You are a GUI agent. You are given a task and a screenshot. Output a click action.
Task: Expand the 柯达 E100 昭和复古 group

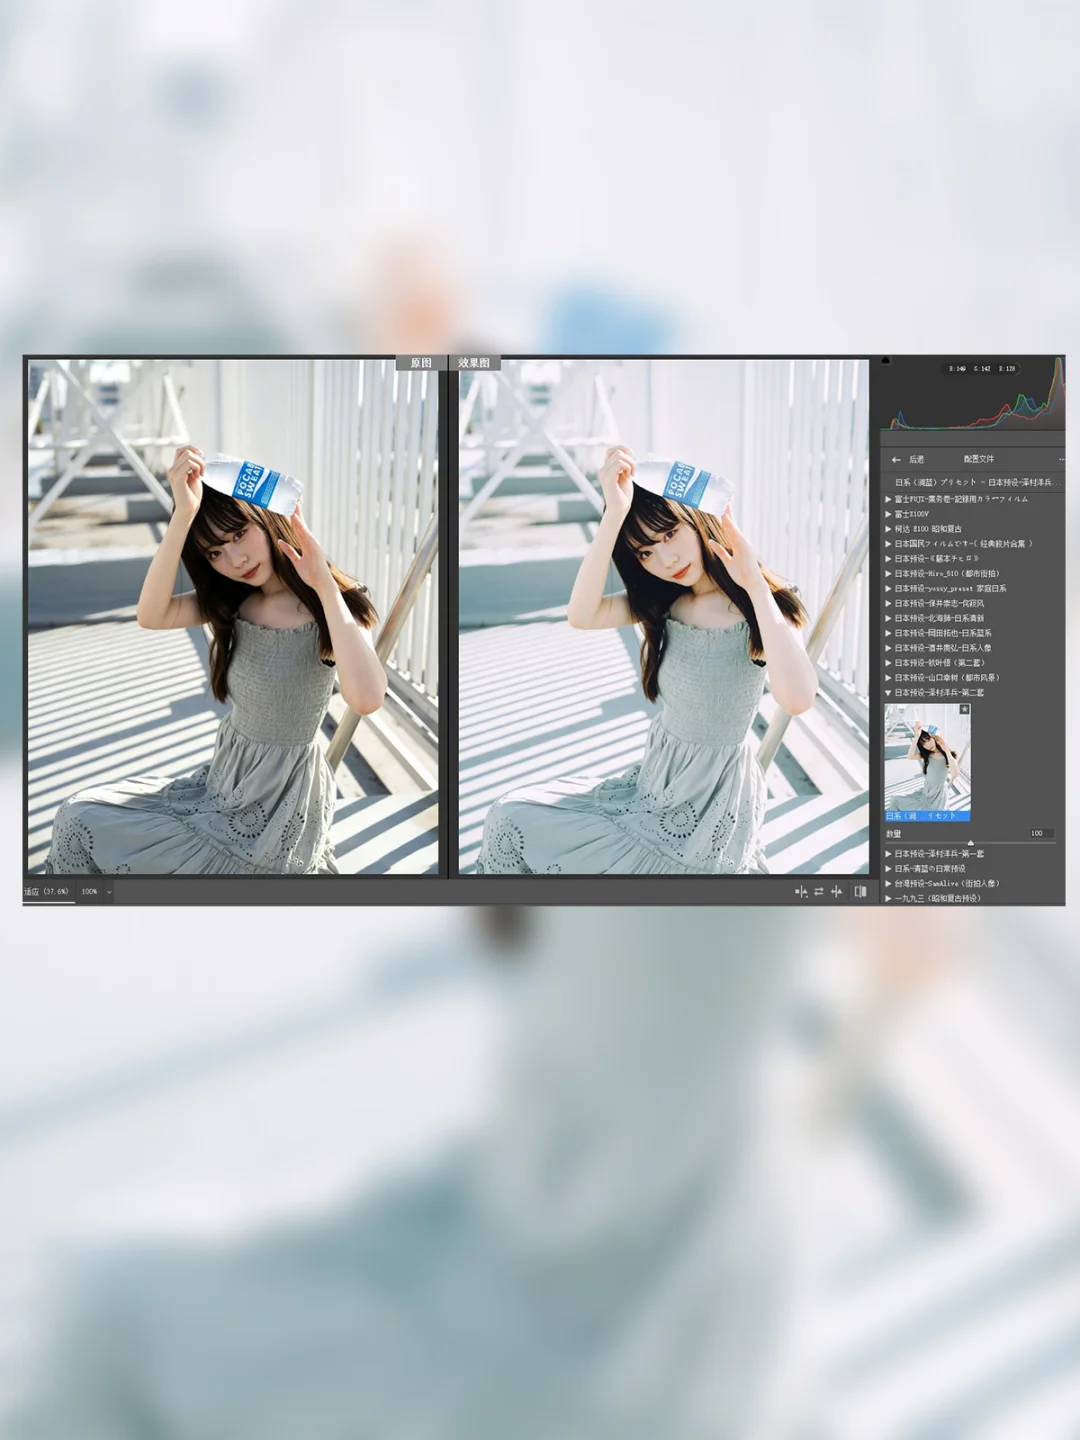coord(888,529)
